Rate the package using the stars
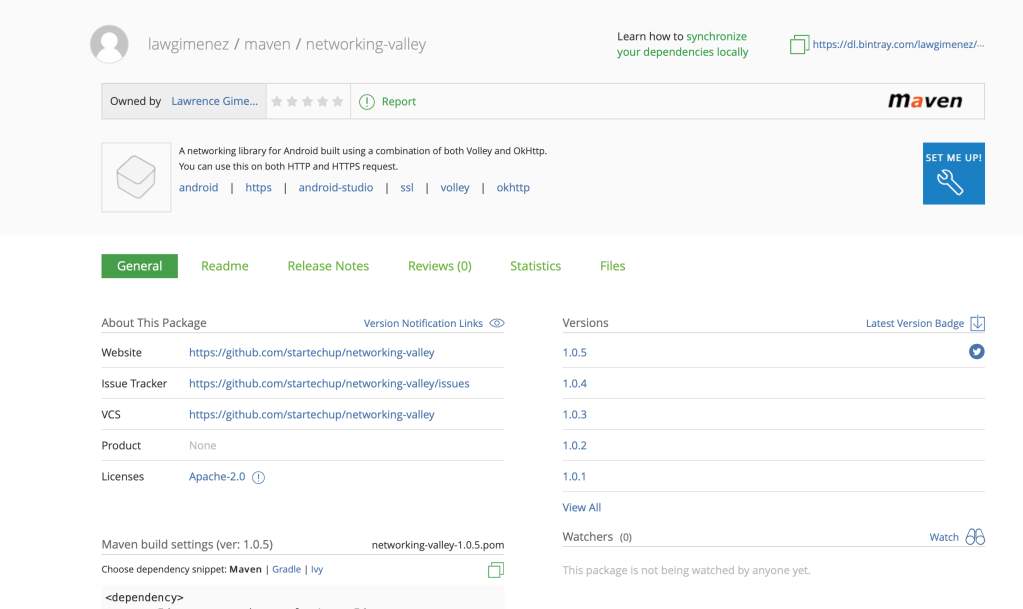 click(x=308, y=101)
